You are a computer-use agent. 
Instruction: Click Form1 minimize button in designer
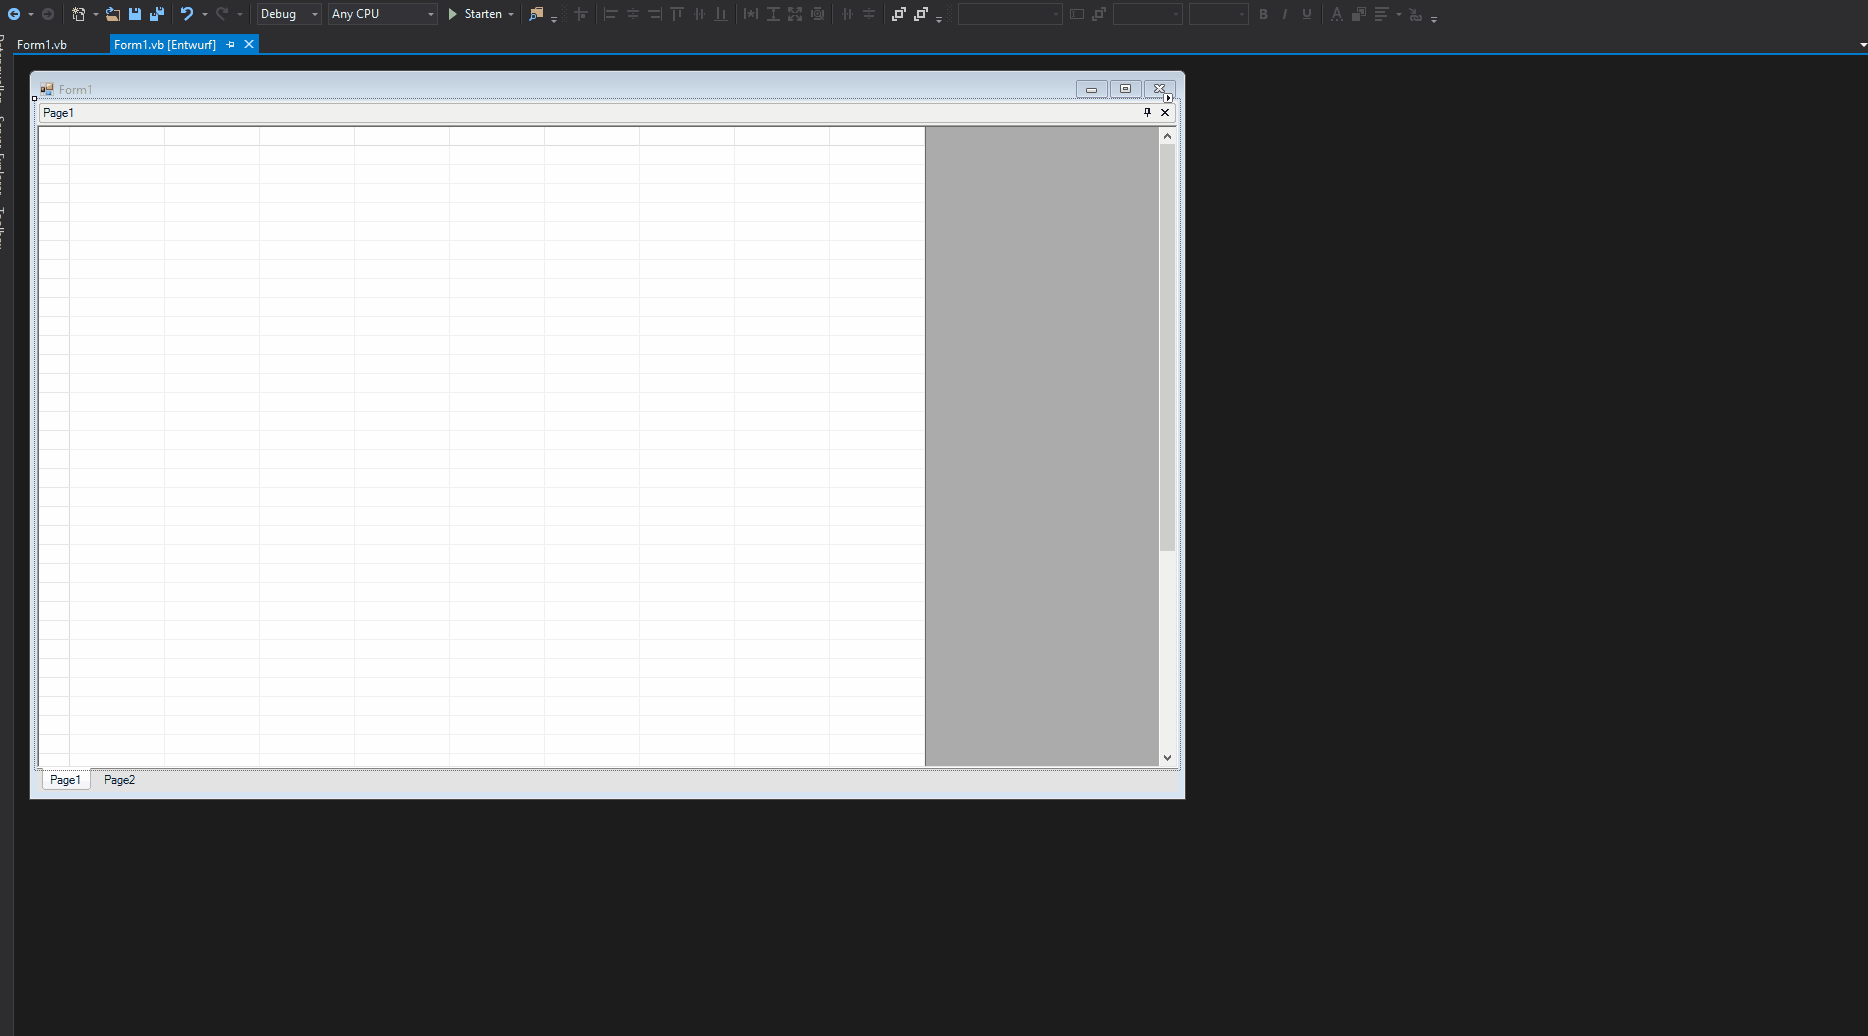tap(1092, 89)
